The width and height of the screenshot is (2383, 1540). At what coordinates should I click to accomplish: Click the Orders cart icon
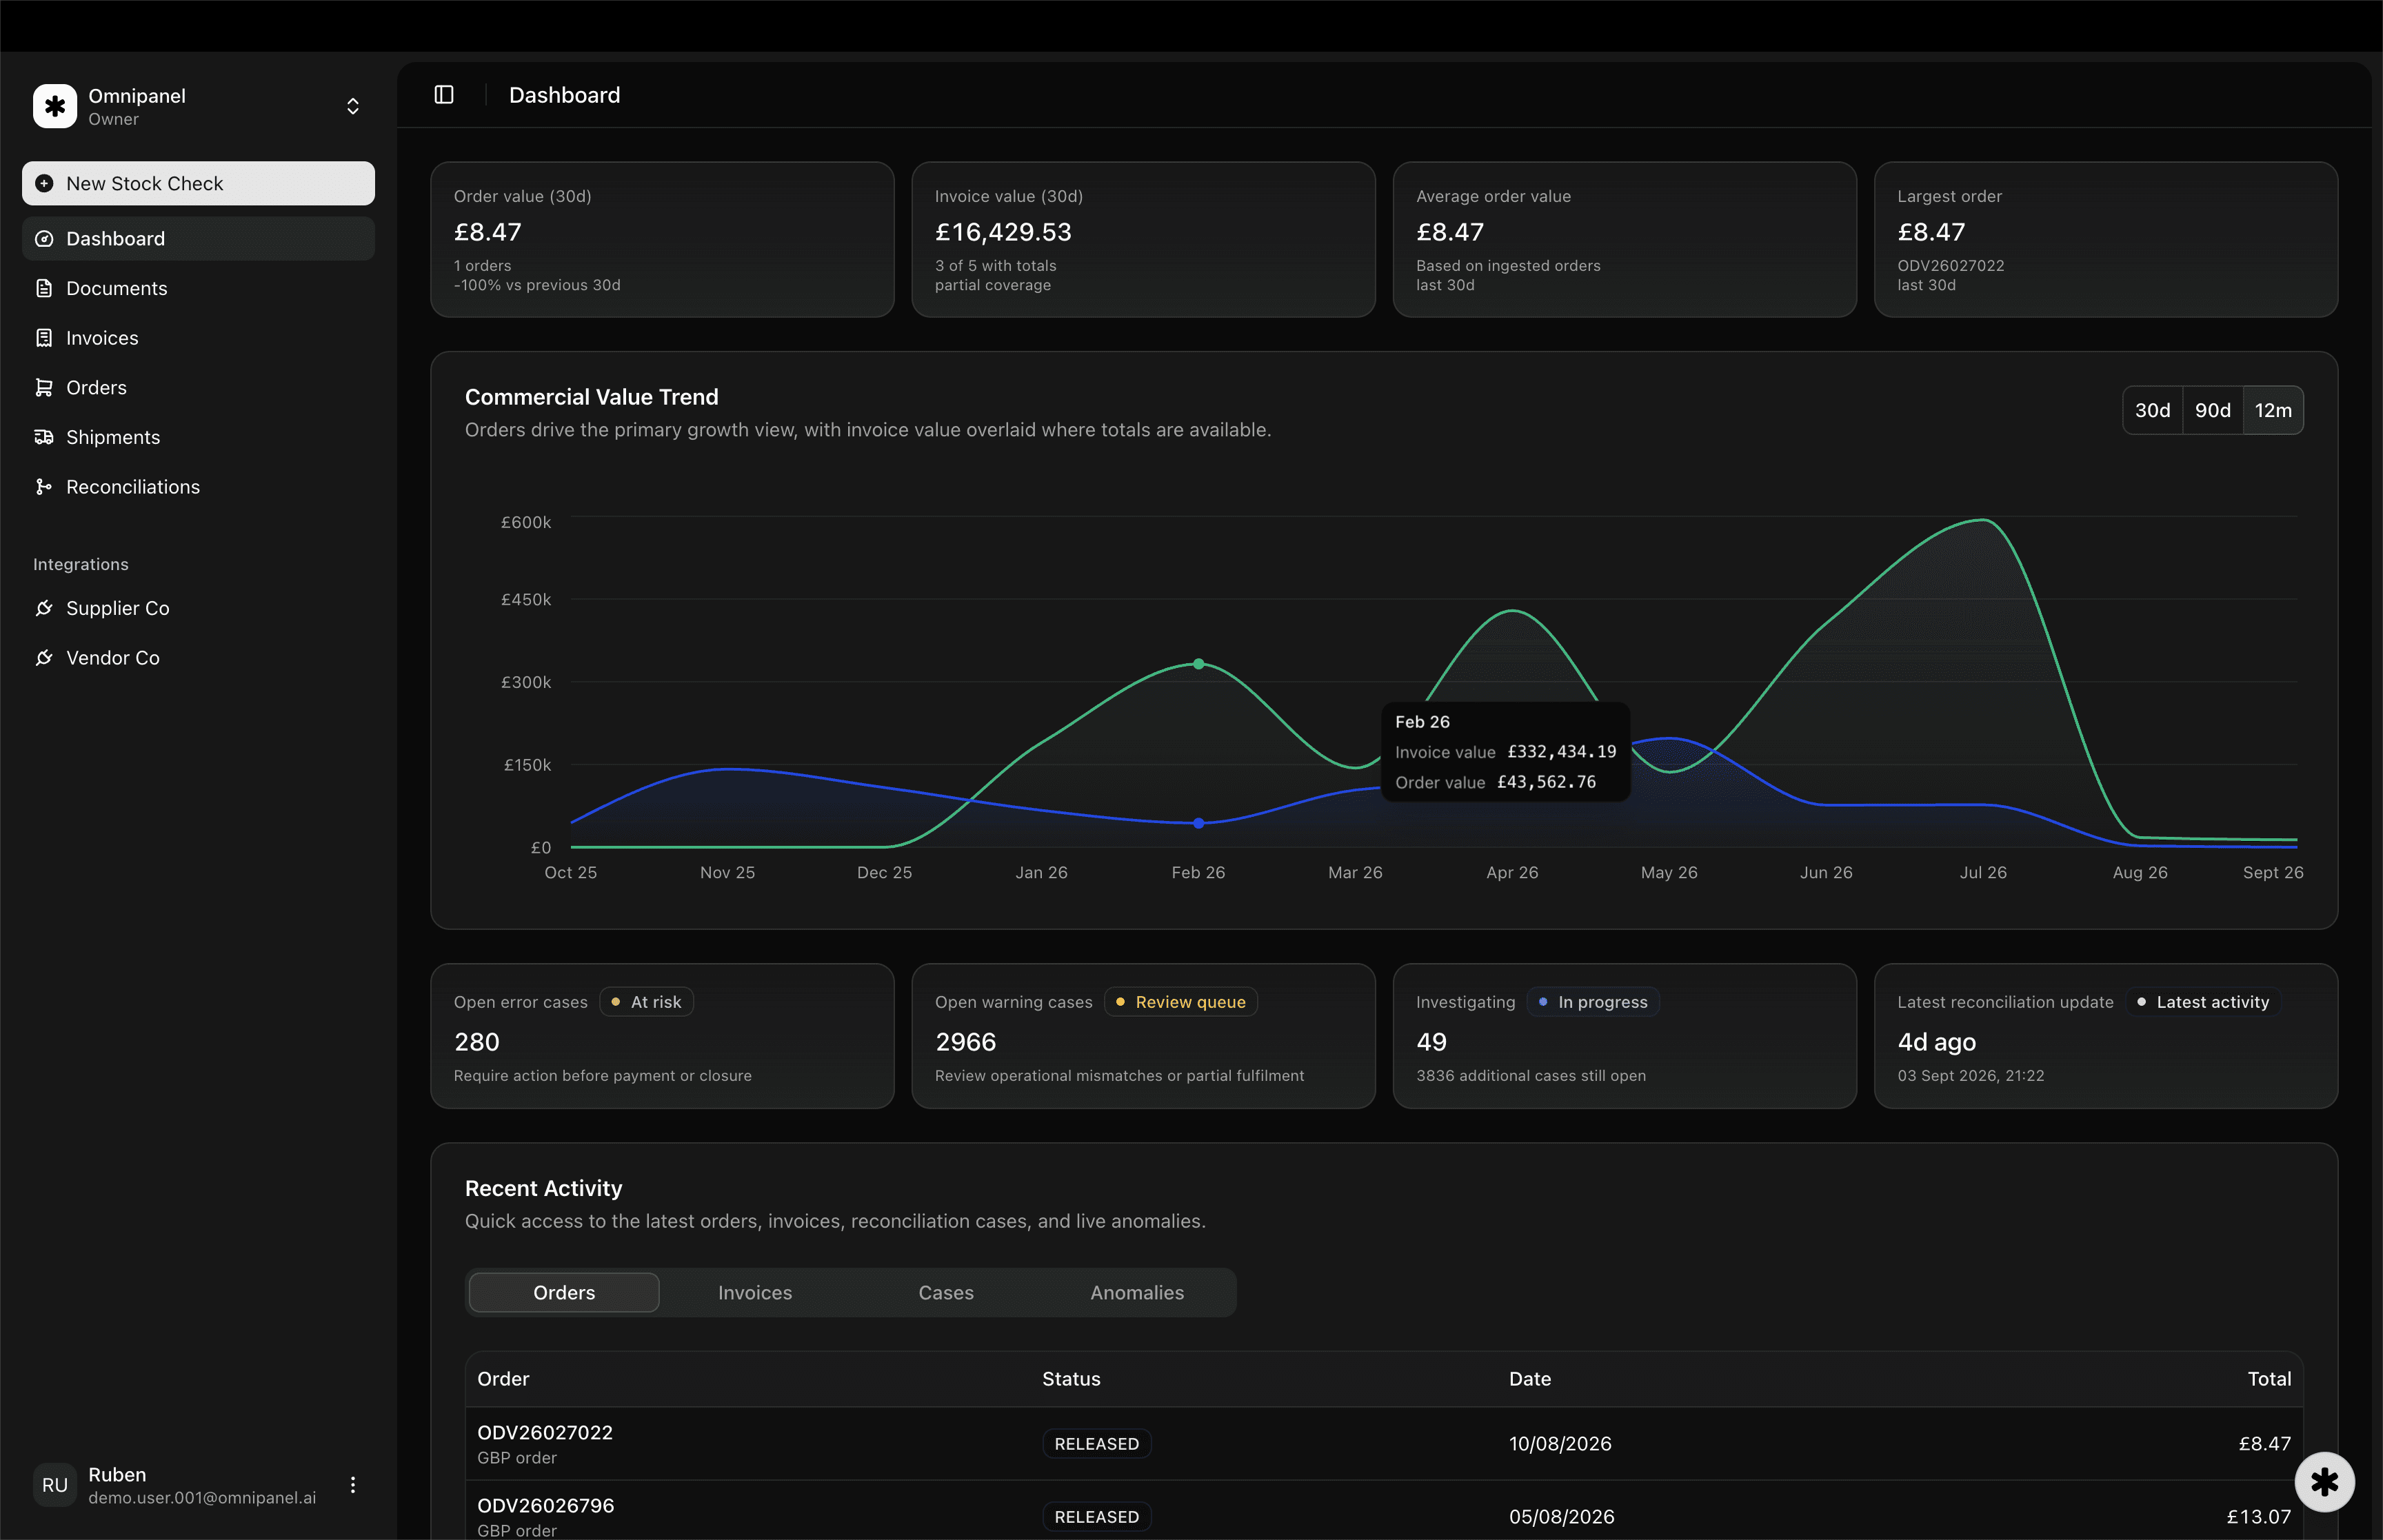tap(44, 387)
